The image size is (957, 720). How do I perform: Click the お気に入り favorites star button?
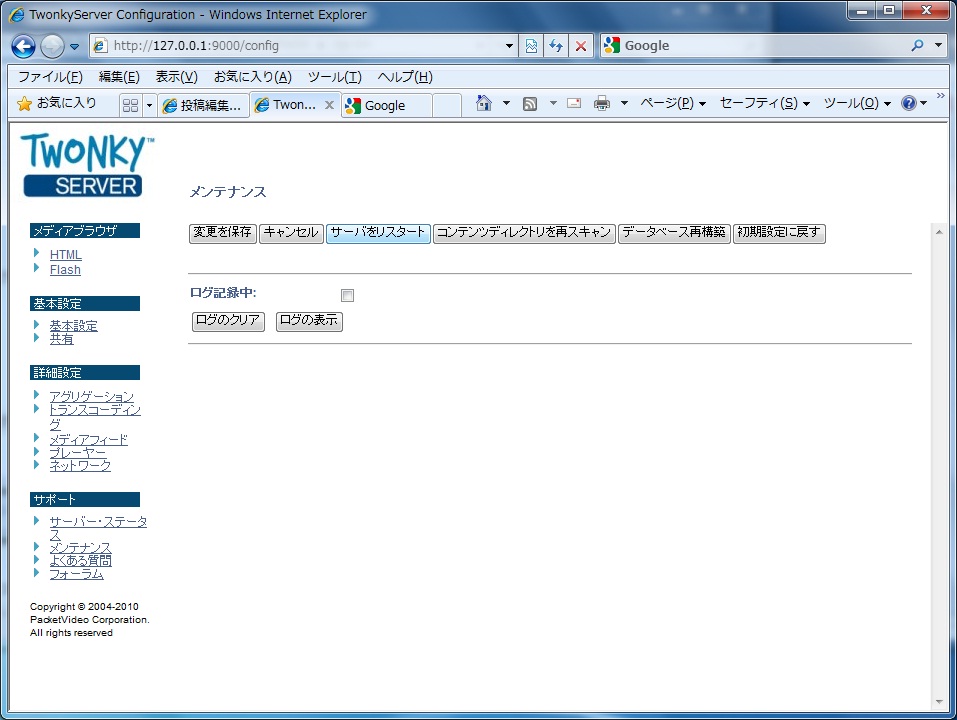[x=57, y=103]
